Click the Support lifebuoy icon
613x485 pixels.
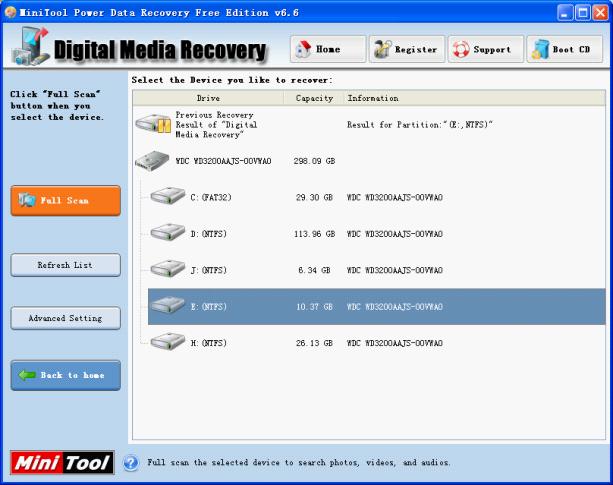click(461, 50)
